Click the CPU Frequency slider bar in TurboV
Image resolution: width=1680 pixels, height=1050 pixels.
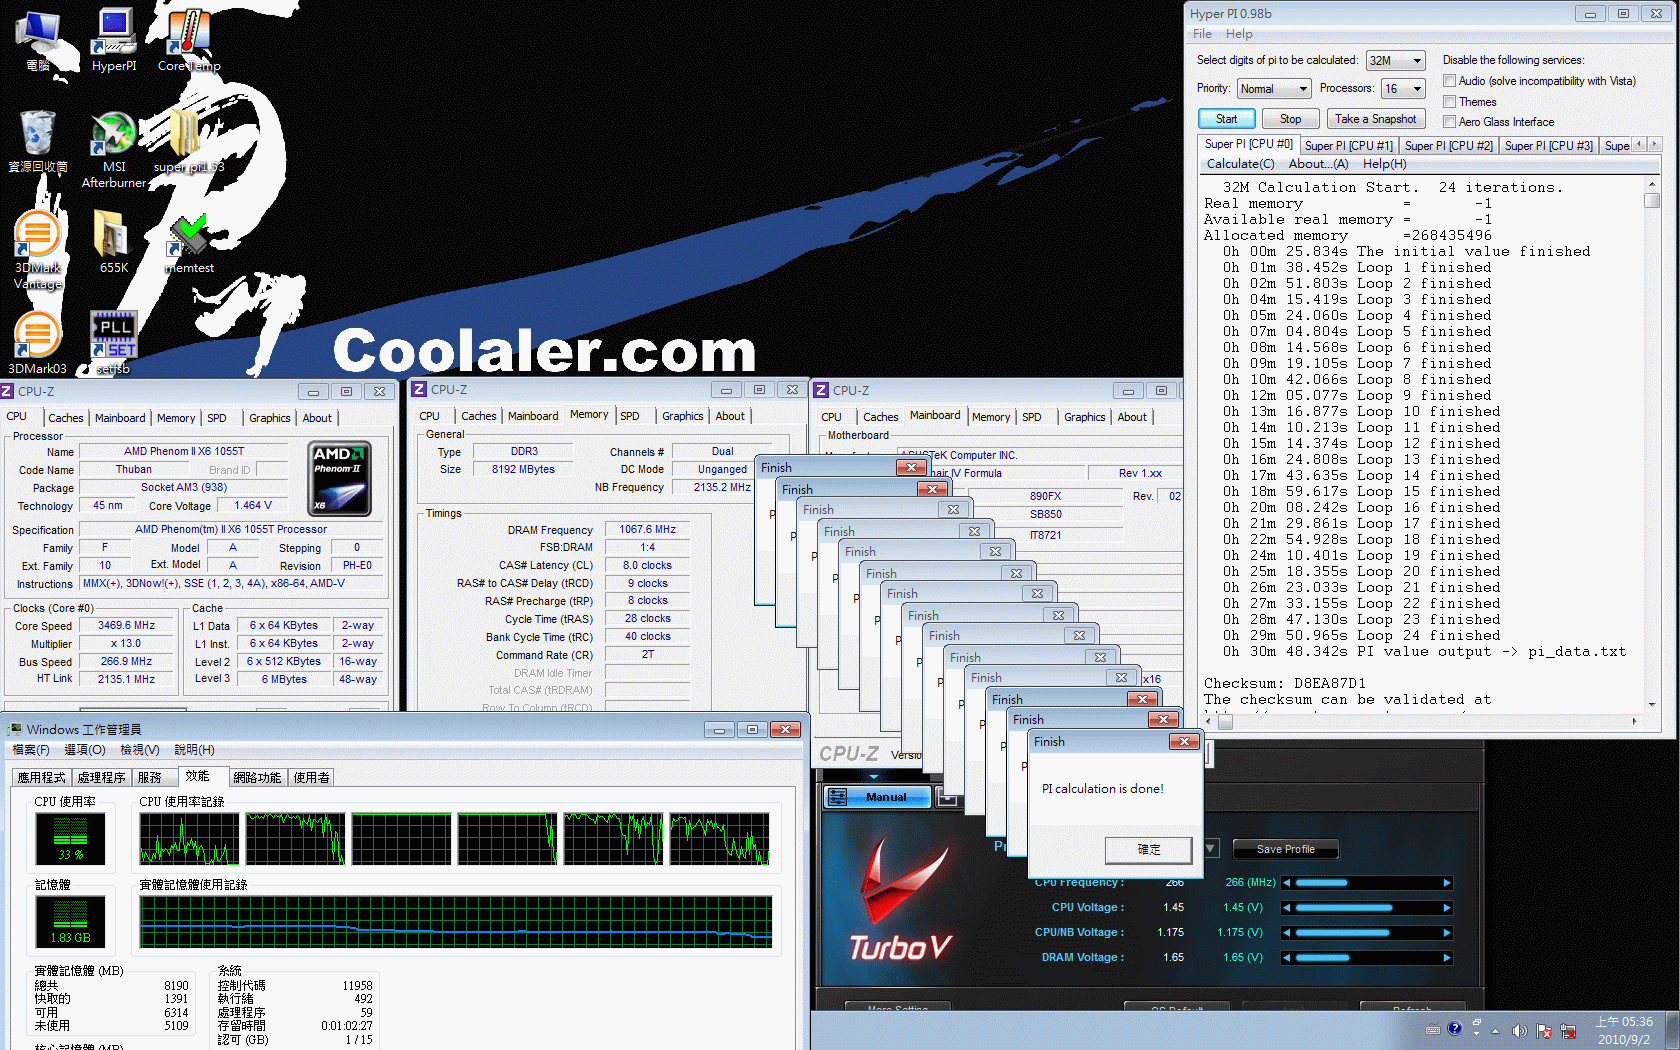click(1367, 883)
